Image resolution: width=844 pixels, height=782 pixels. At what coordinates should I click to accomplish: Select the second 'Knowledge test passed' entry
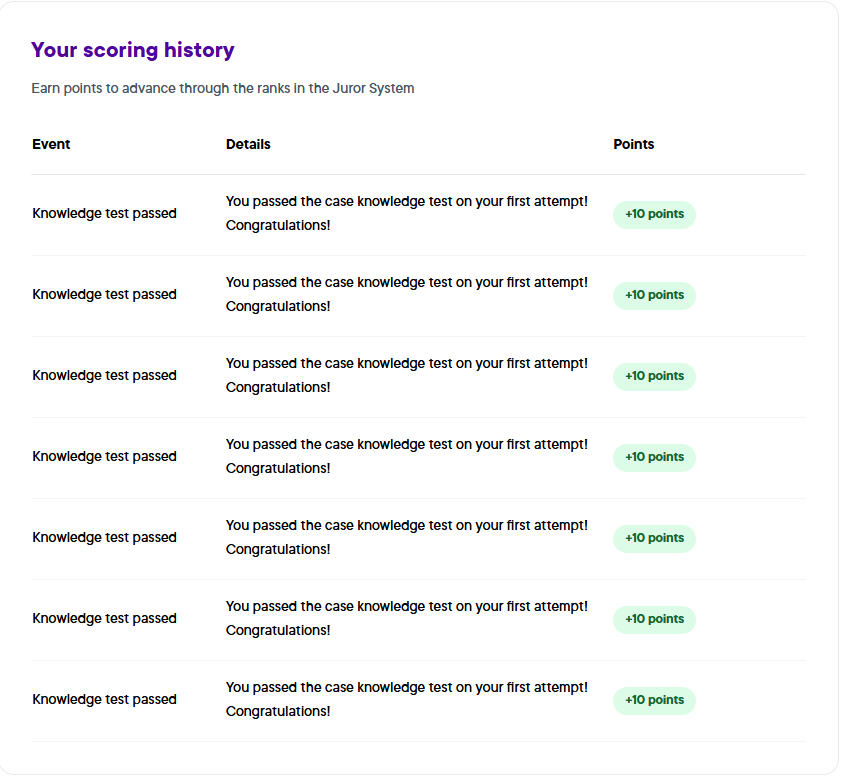pyautogui.click(x=104, y=294)
